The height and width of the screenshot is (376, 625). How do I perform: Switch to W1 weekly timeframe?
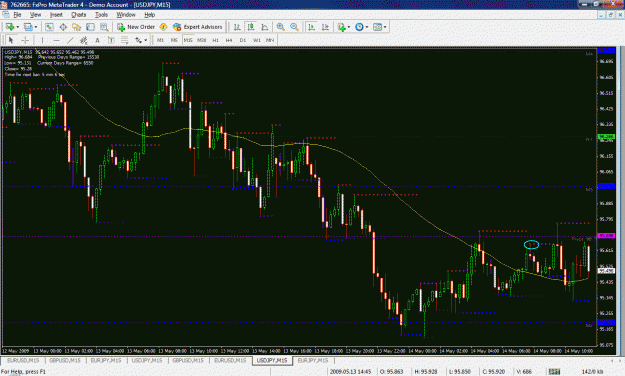click(256, 40)
